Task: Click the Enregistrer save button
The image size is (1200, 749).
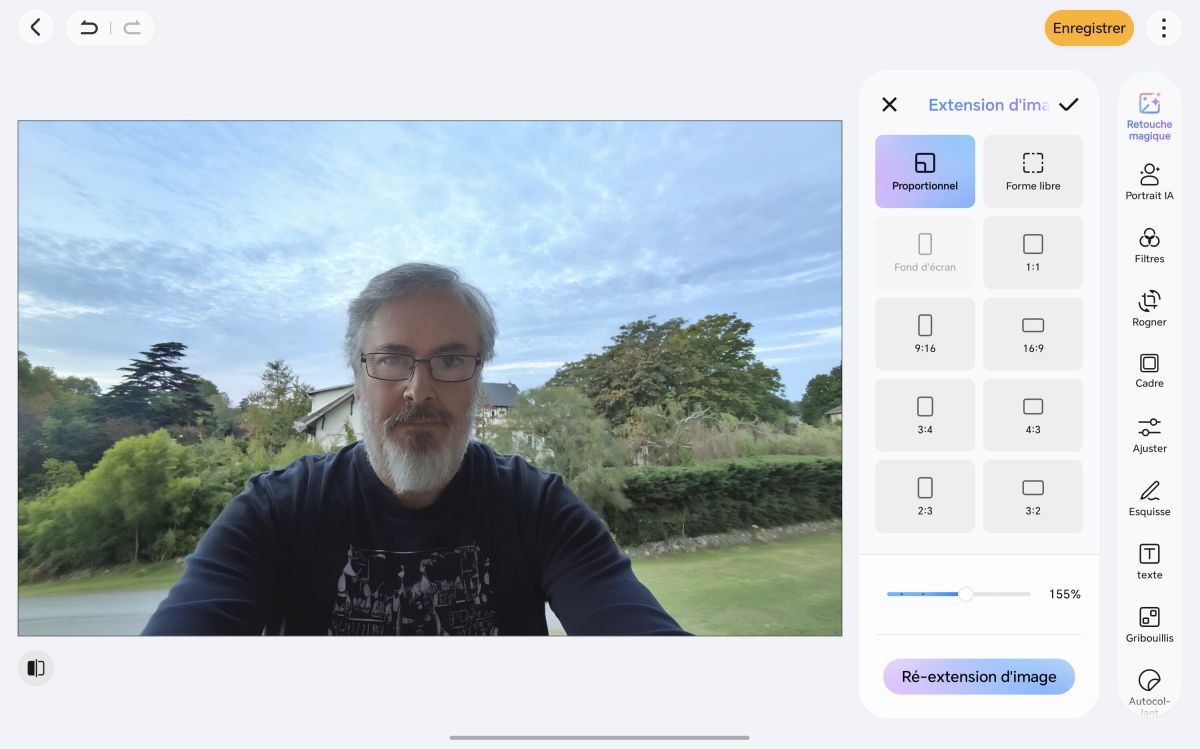Action: pyautogui.click(x=1089, y=28)
